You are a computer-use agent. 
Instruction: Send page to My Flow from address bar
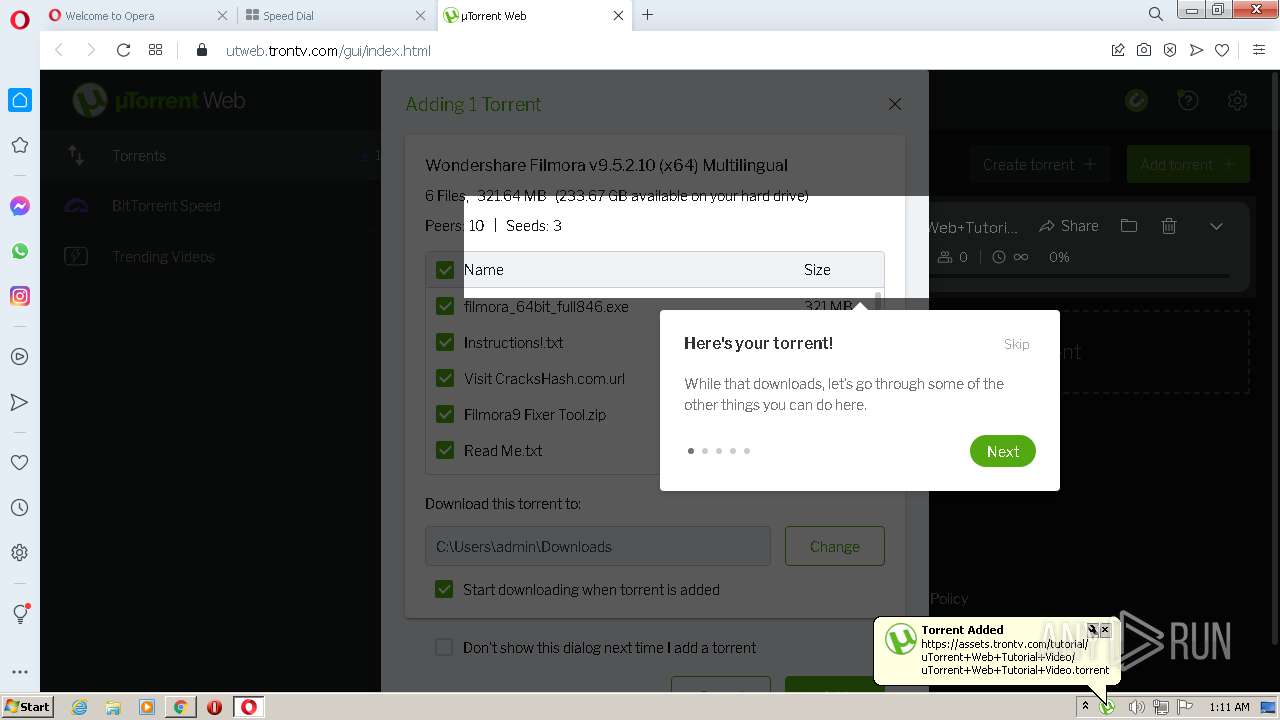coord(1196,50)
